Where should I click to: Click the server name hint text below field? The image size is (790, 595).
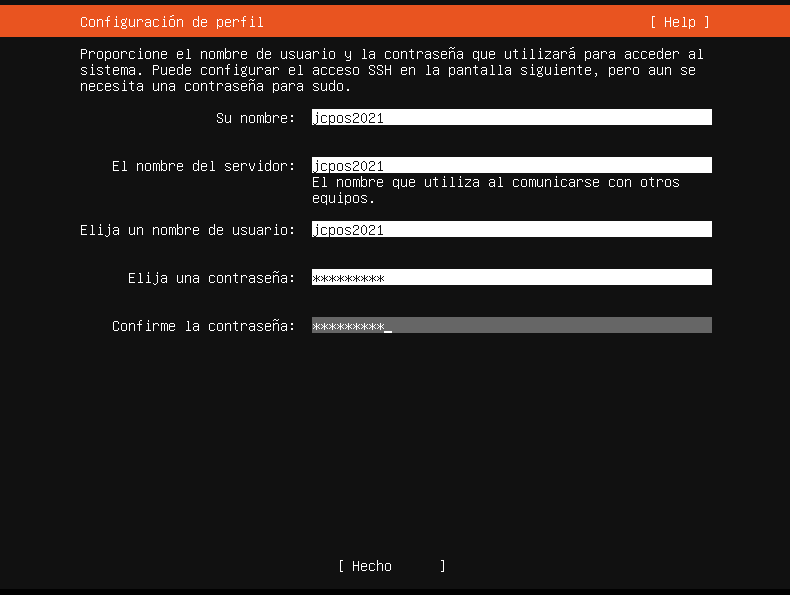[x=495, y=190]
